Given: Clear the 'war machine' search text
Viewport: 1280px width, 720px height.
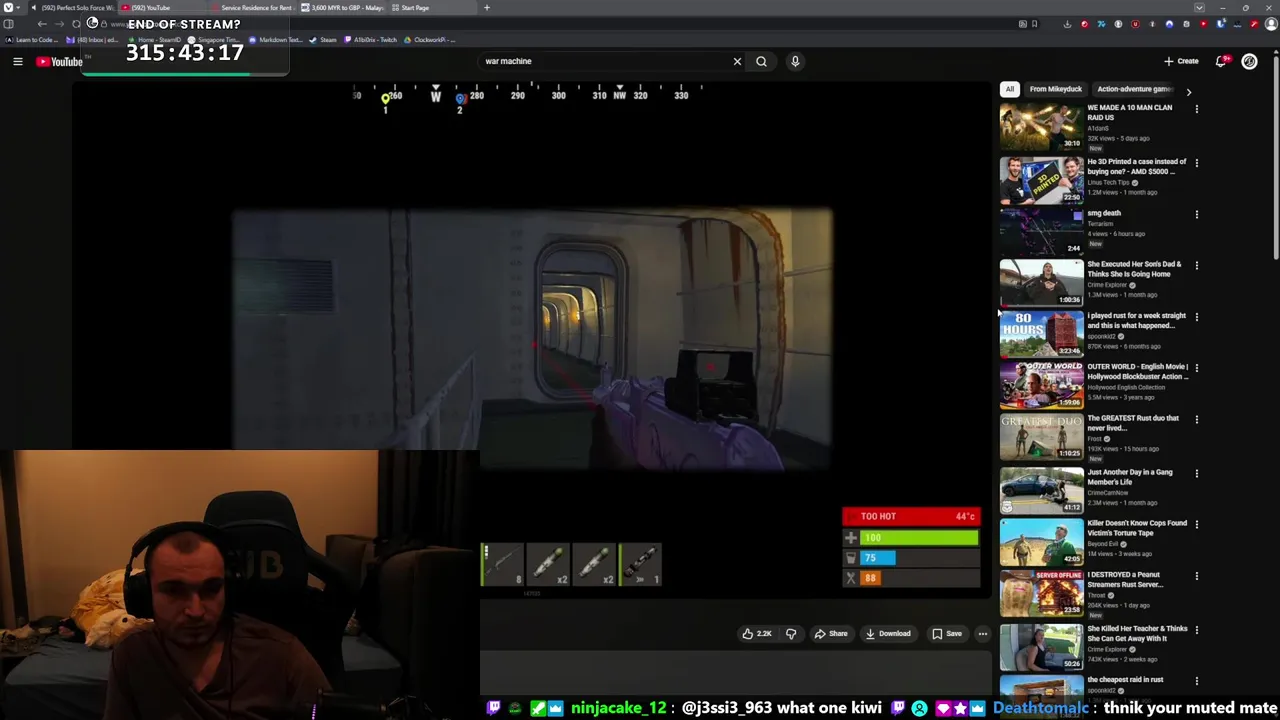Looking at the screenshot, I should 737,61.
